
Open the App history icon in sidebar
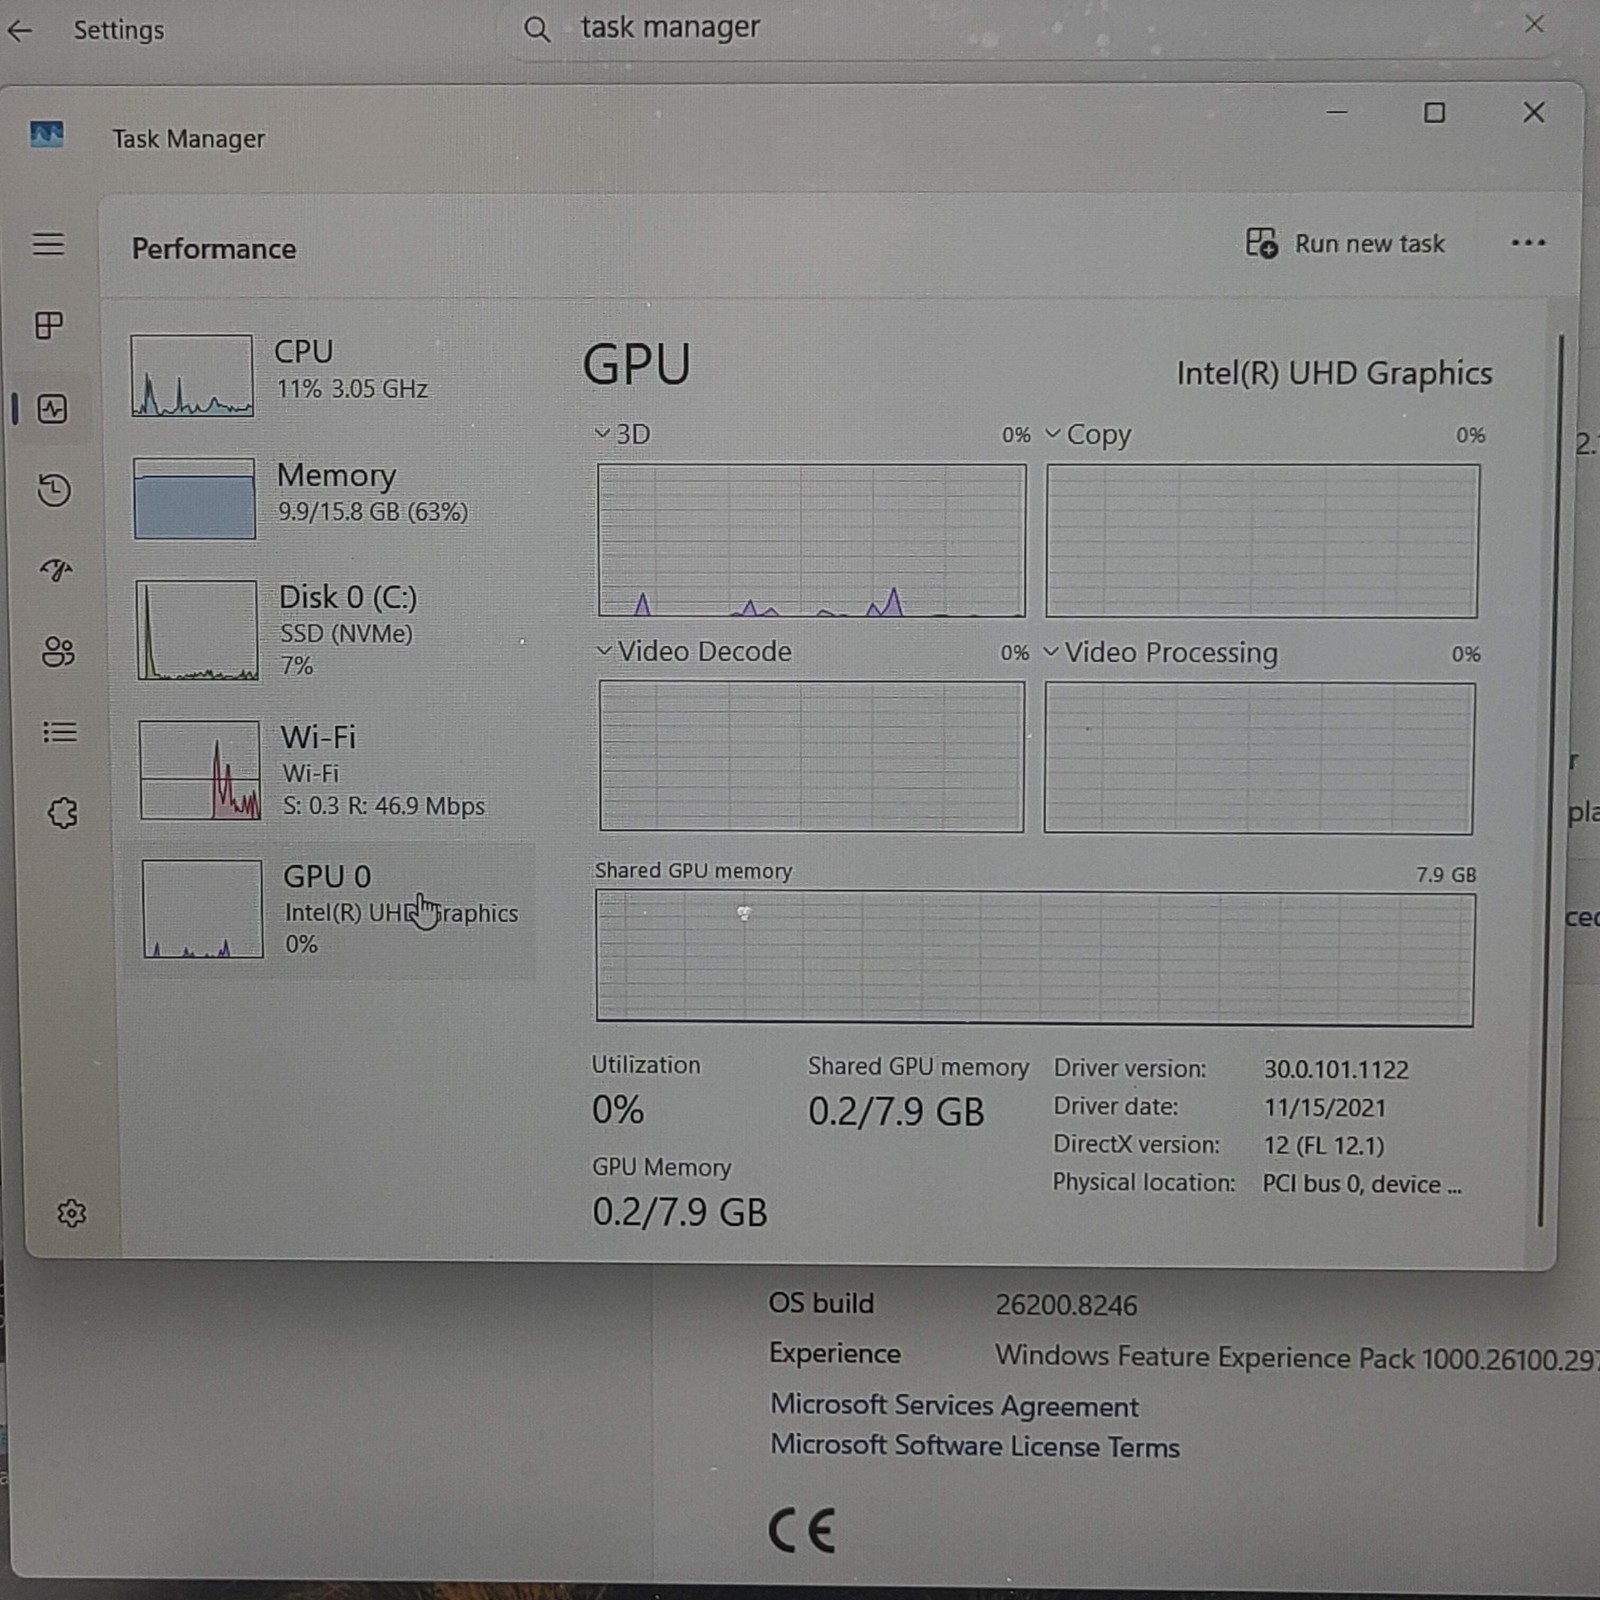click(54, 490)
